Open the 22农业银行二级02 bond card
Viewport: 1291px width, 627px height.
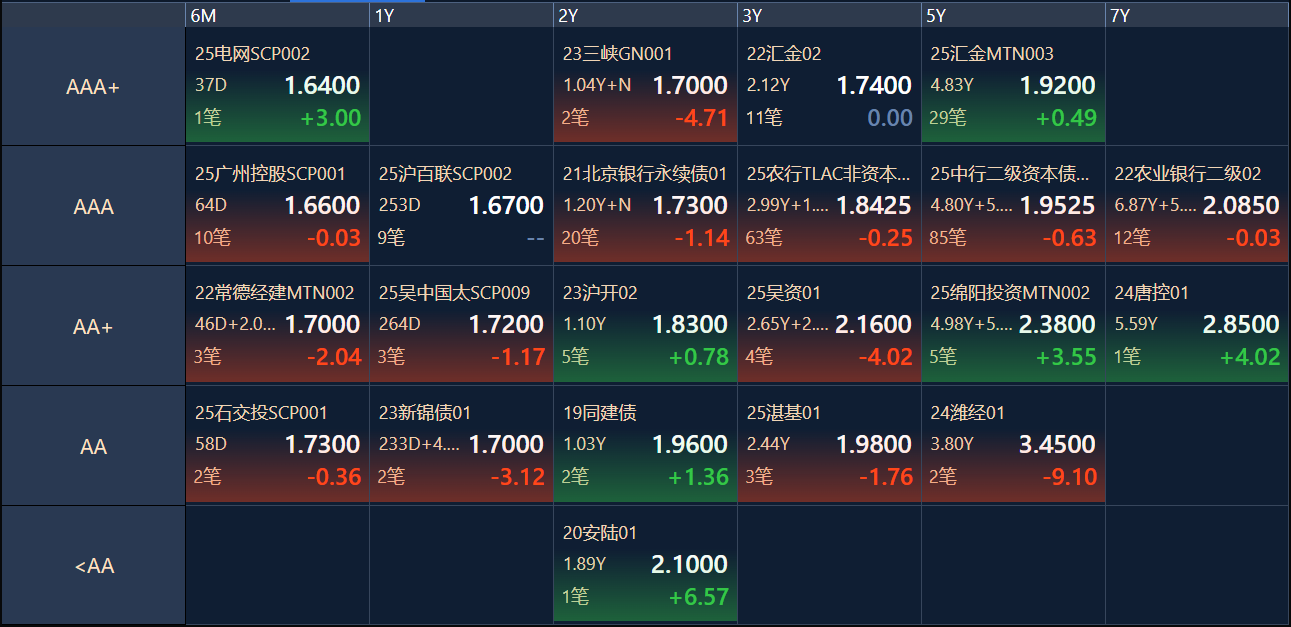[x=1197, y=206]
